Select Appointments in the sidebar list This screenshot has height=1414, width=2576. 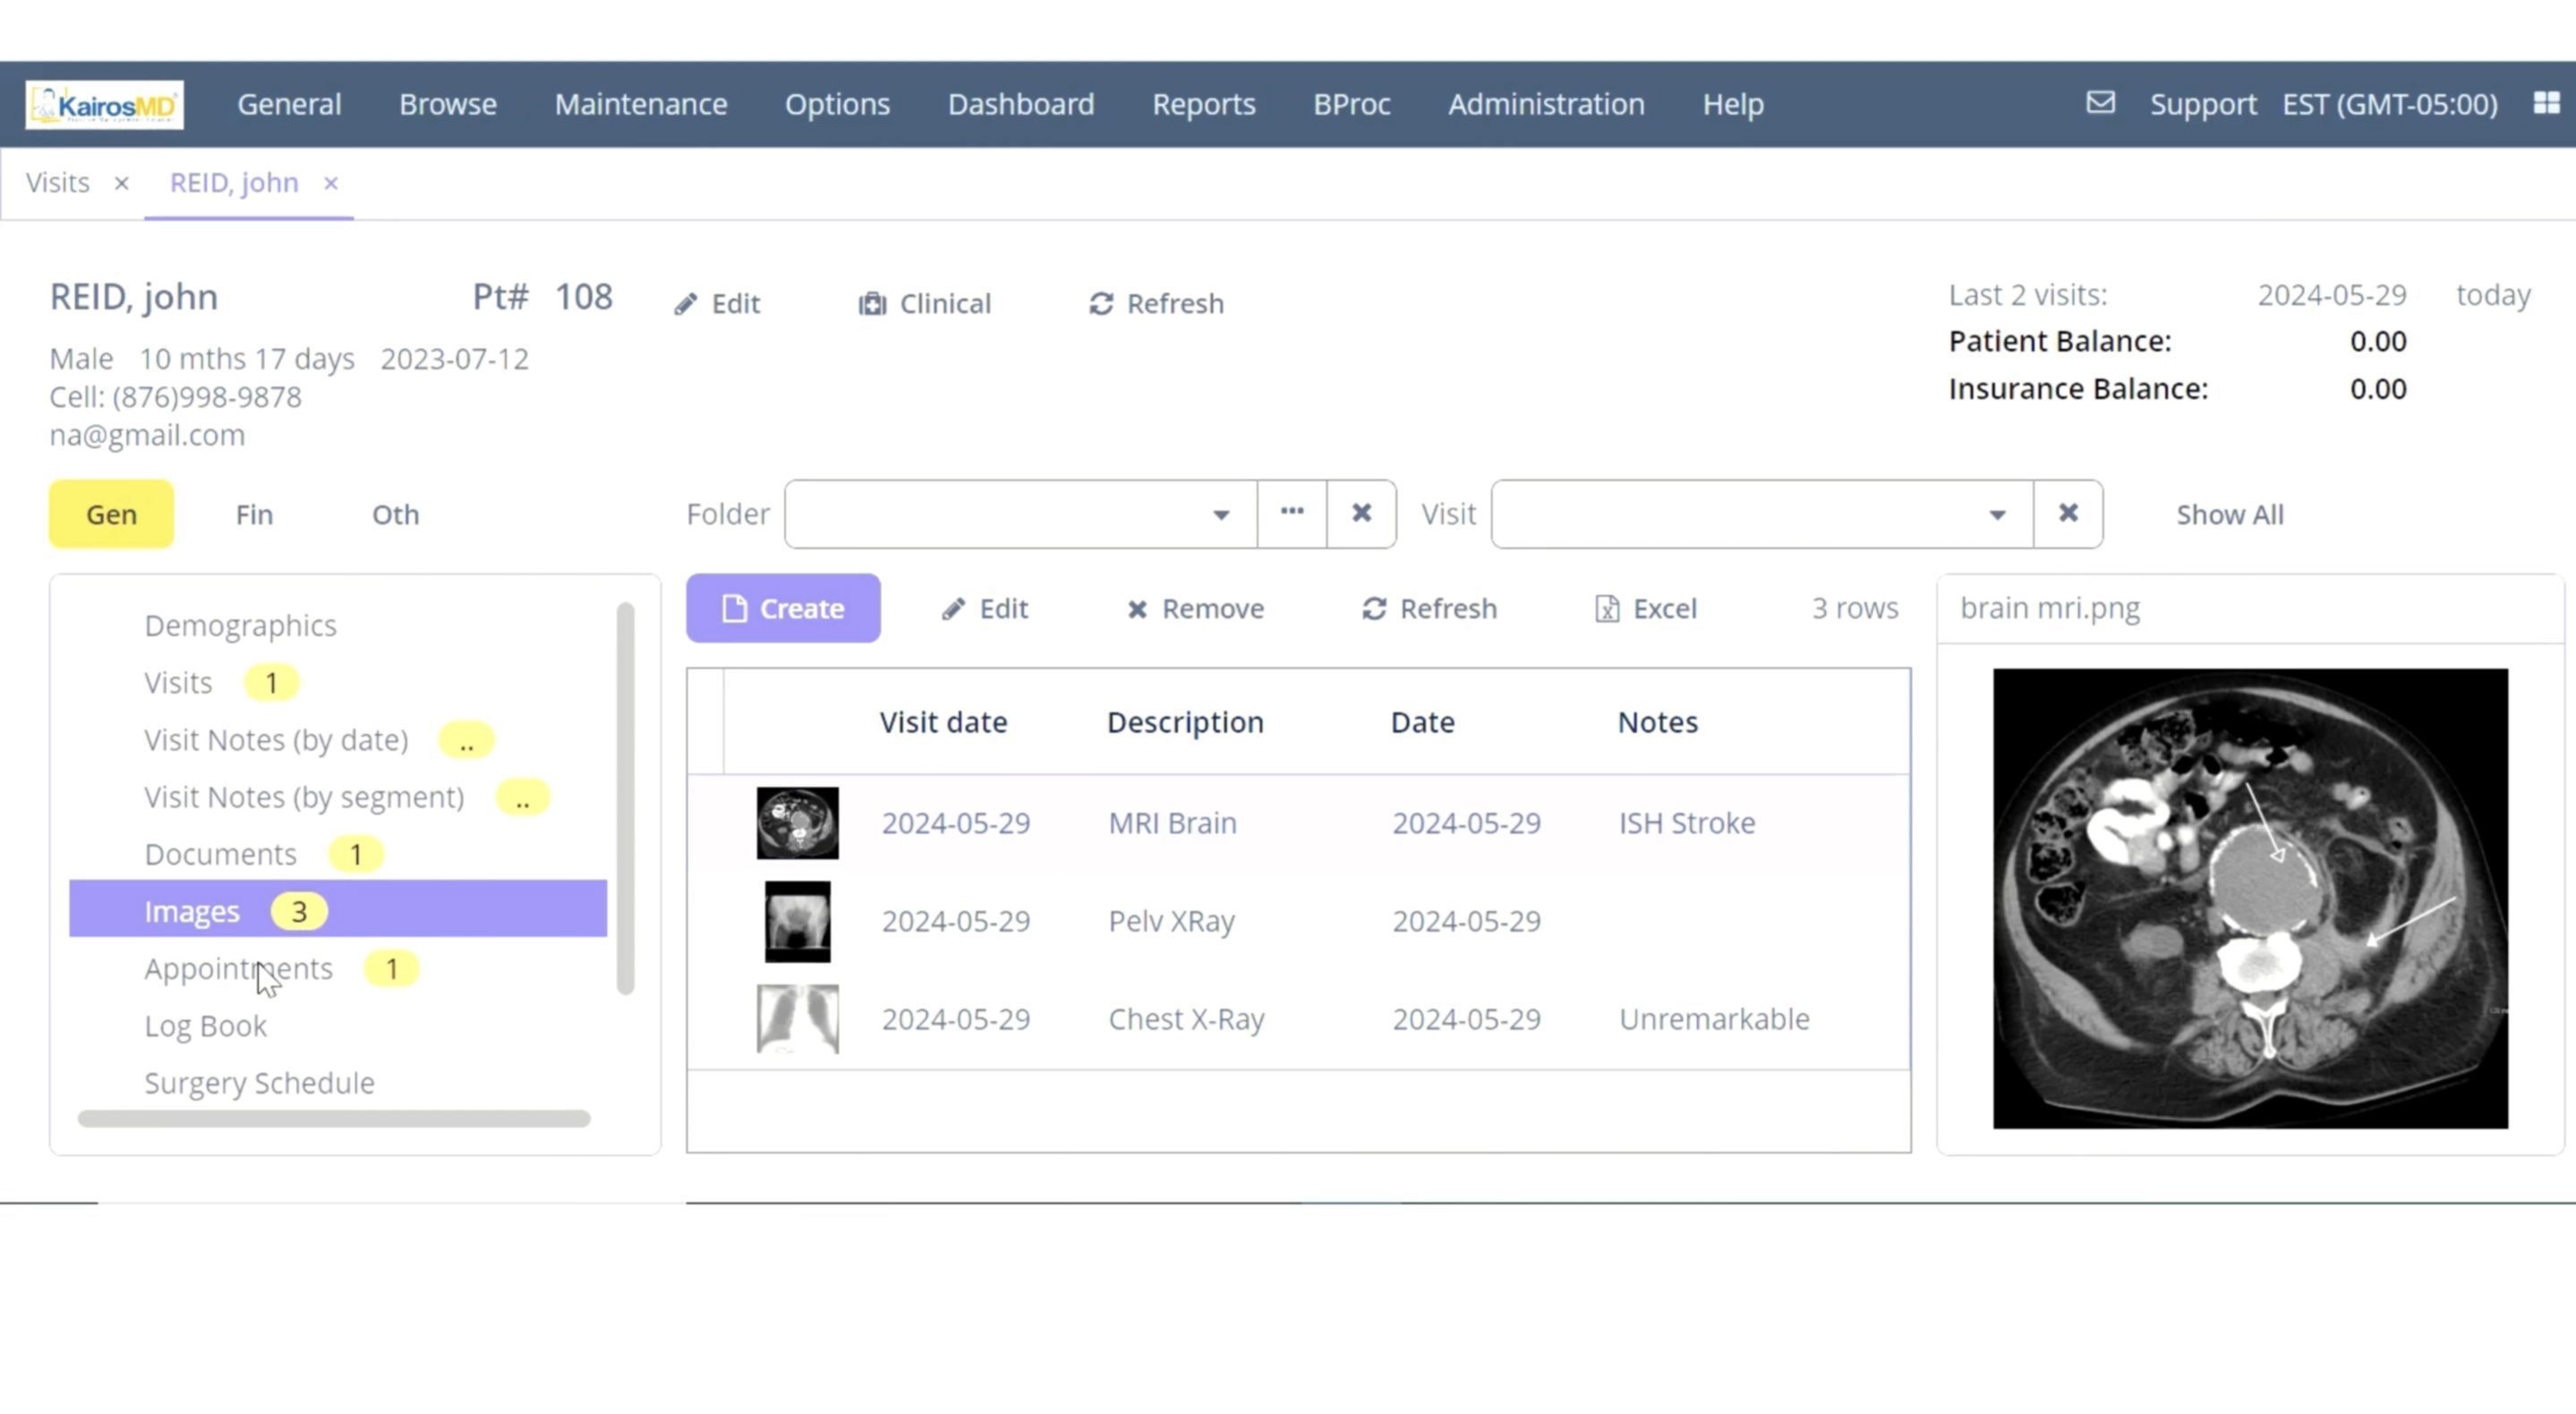(x=238, y=968)
